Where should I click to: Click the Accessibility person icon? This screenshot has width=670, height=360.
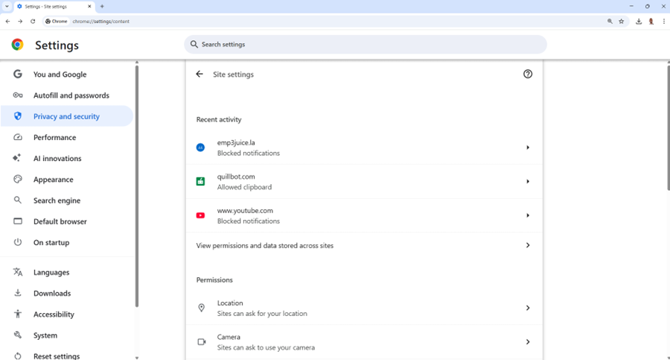[18, 314]
